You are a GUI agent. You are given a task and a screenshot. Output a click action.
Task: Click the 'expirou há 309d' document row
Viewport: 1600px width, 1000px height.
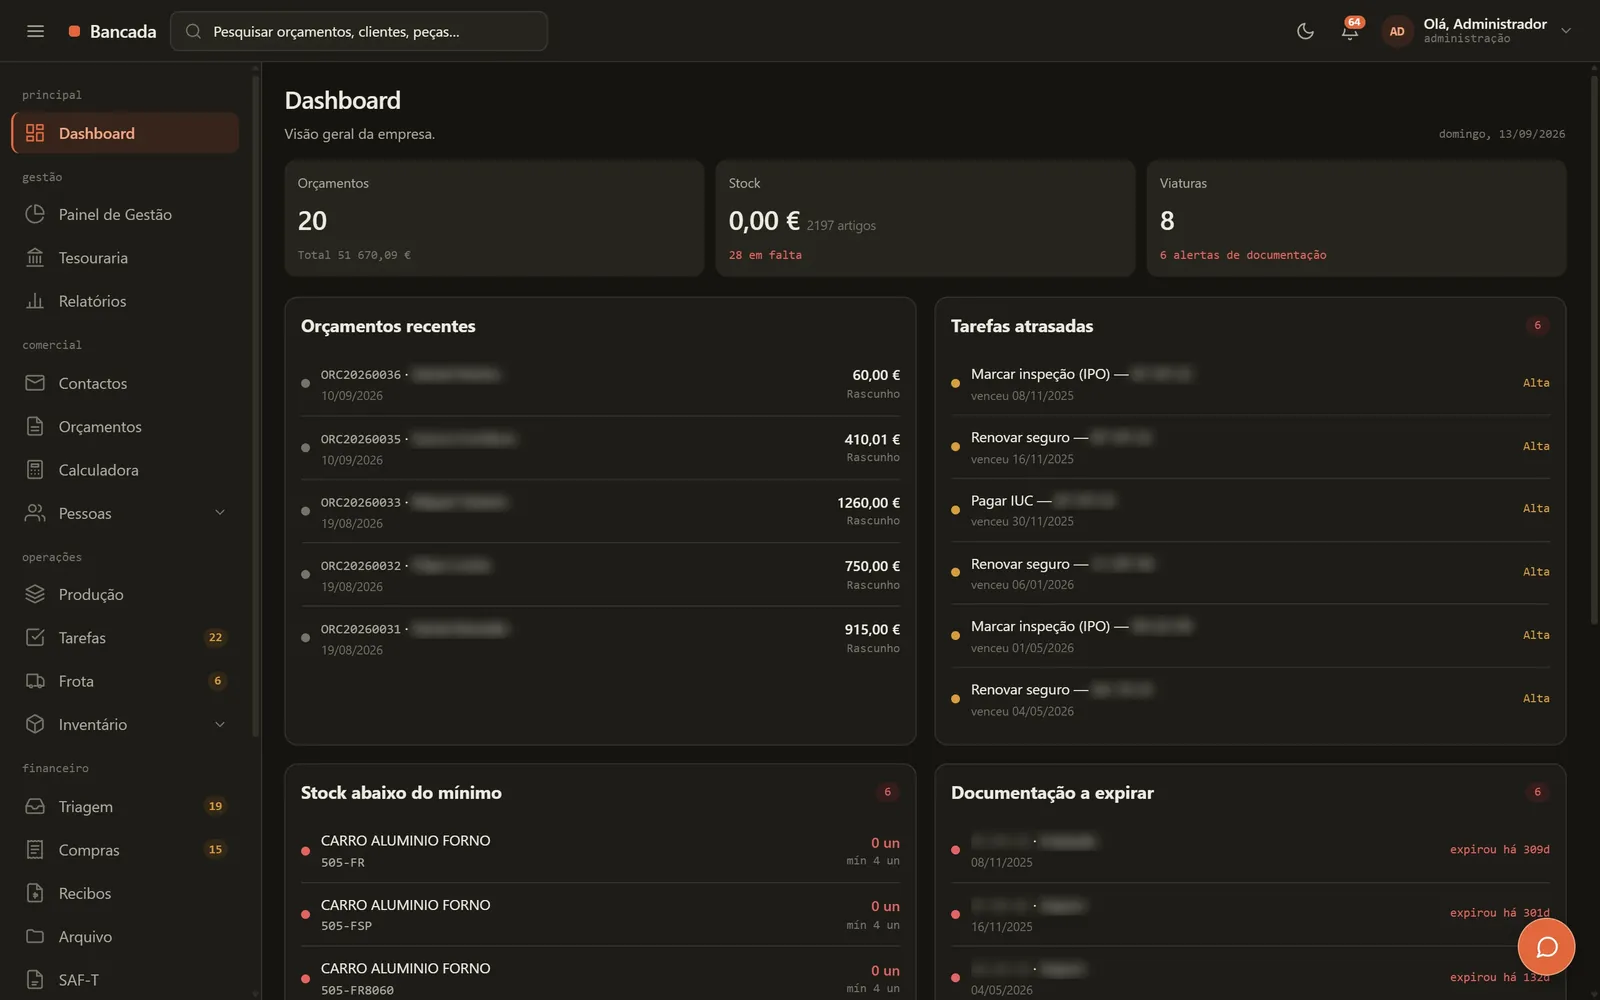point(1250,850)
